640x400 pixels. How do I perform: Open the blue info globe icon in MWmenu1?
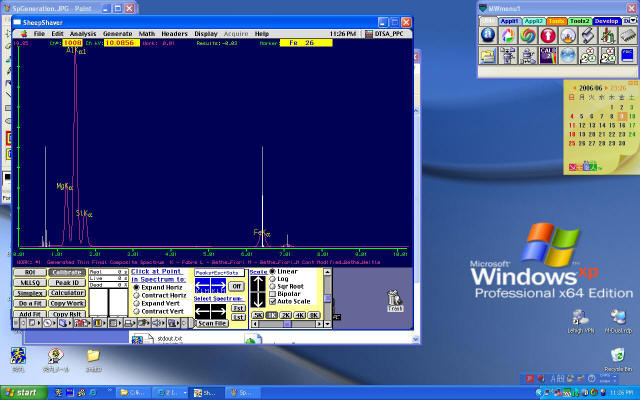pyautogui.click(x=487, y=35)
